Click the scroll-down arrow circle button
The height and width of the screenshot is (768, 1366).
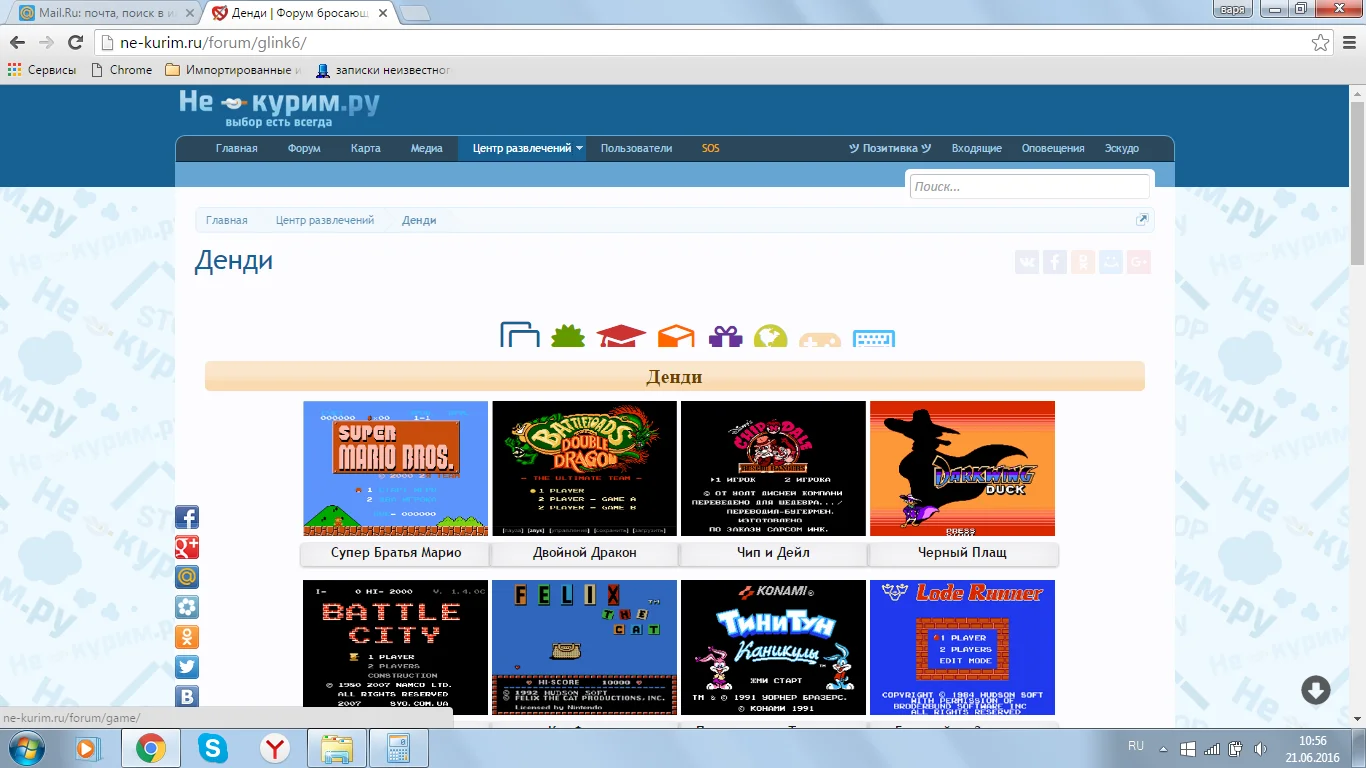click(1315, 690)
